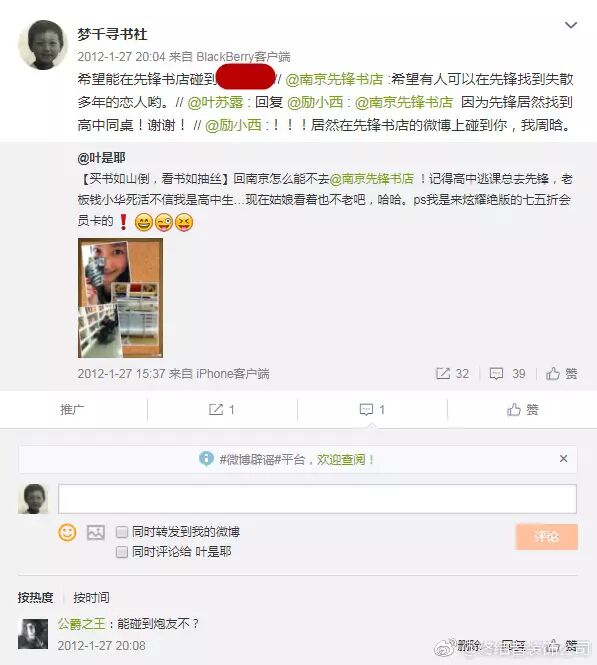Check 同时评论给 叶是耶 option
Viewport: 597px width, 665px height.
(x=122, y=552)
